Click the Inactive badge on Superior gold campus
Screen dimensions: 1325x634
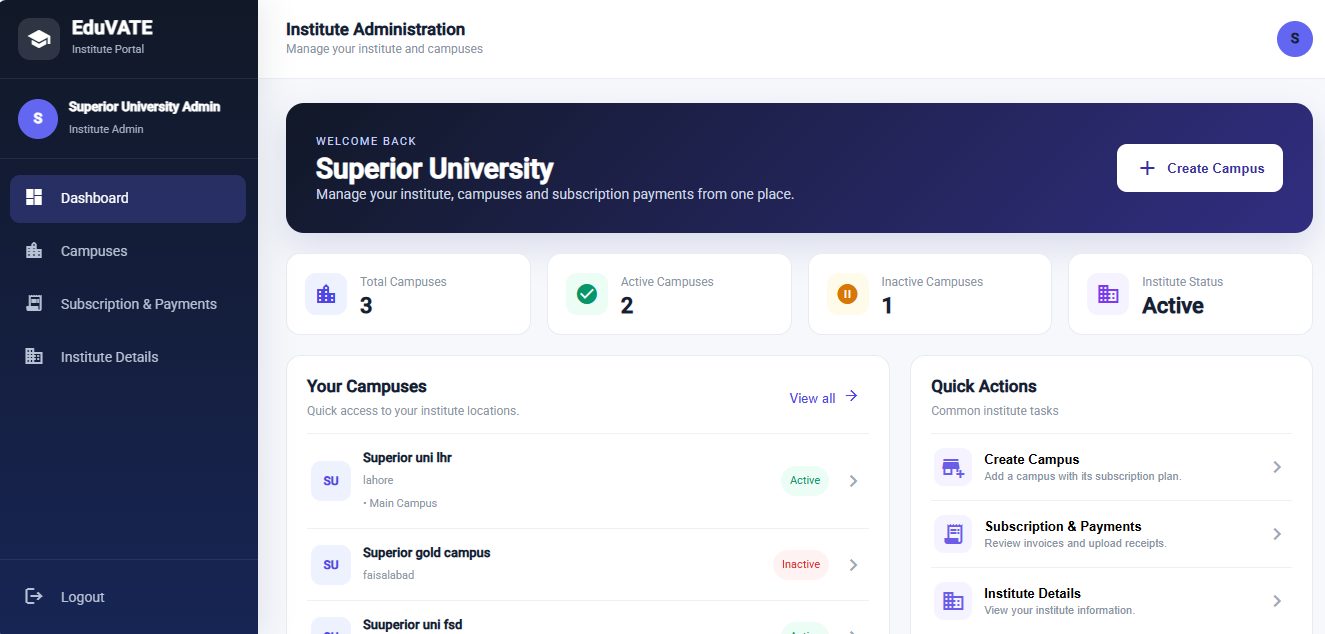pos(801,565)
